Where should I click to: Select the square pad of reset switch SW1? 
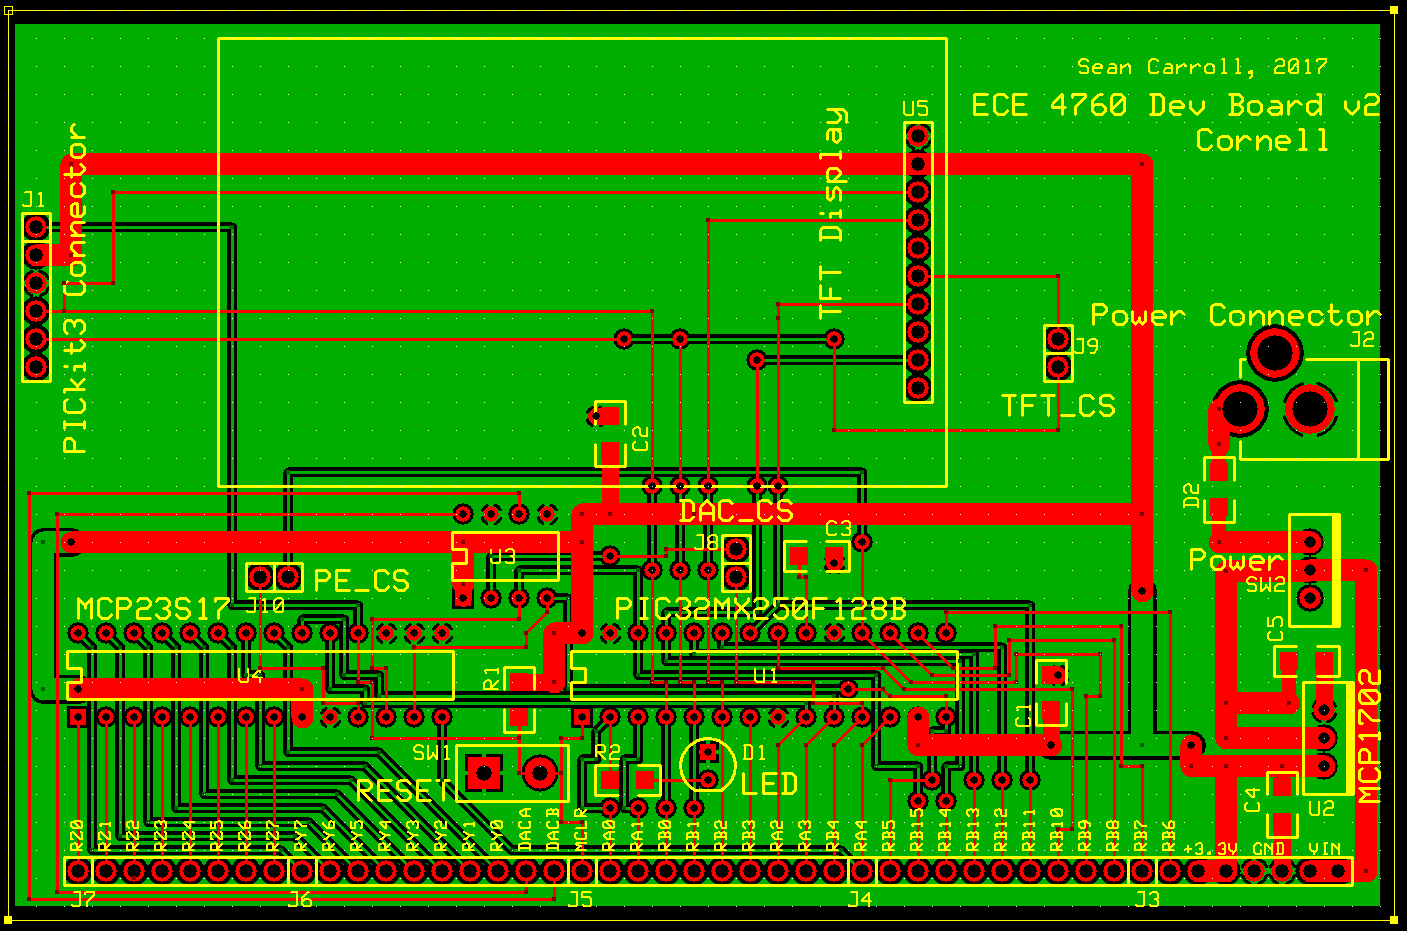click(x=484, y=772)
